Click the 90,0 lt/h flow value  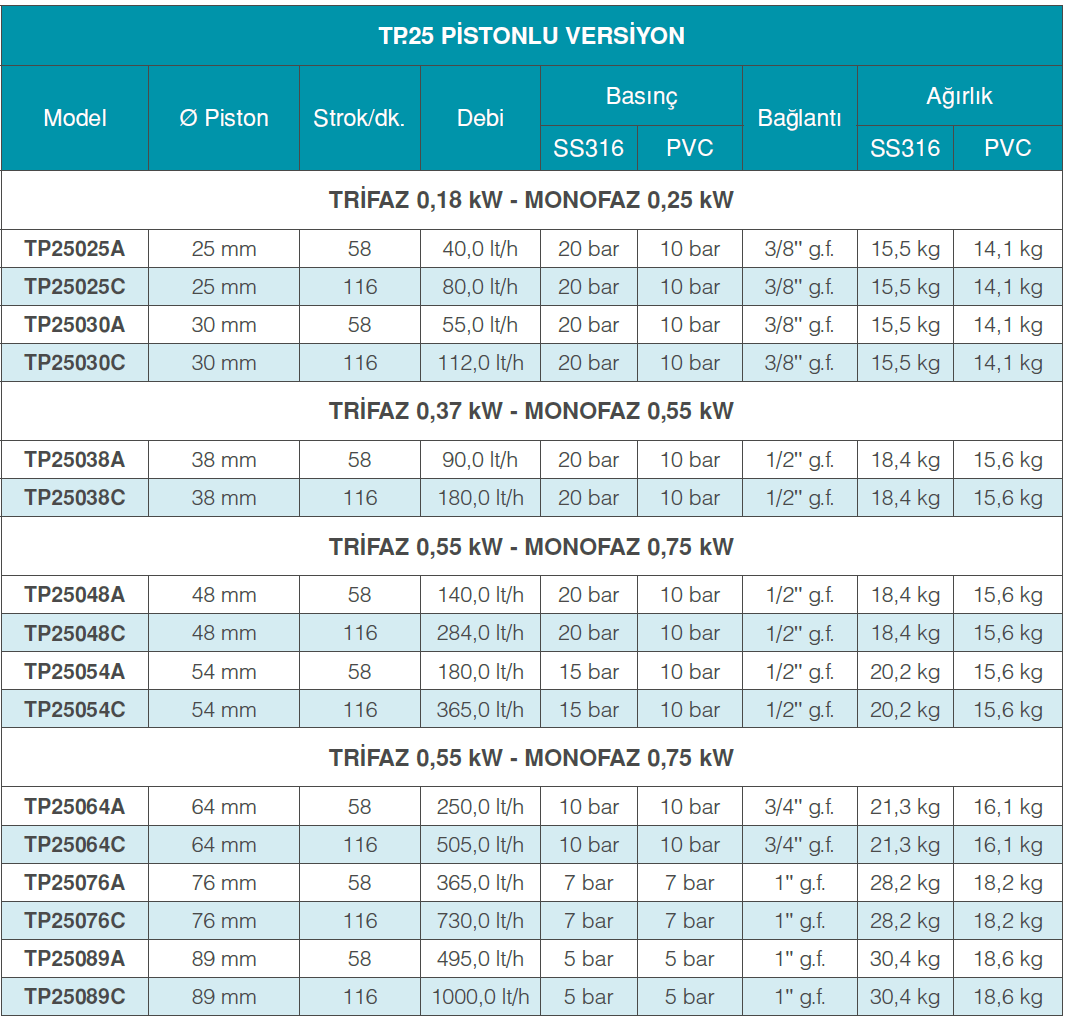(x=480, y=460)
